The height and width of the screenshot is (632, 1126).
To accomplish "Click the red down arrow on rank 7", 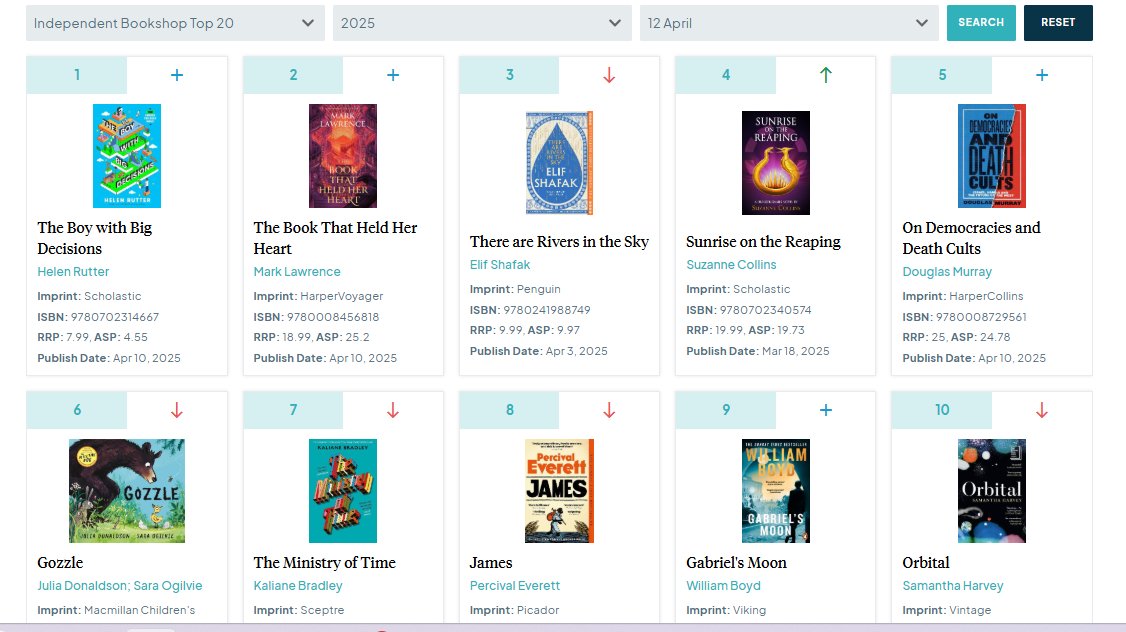I will [393, 410].
